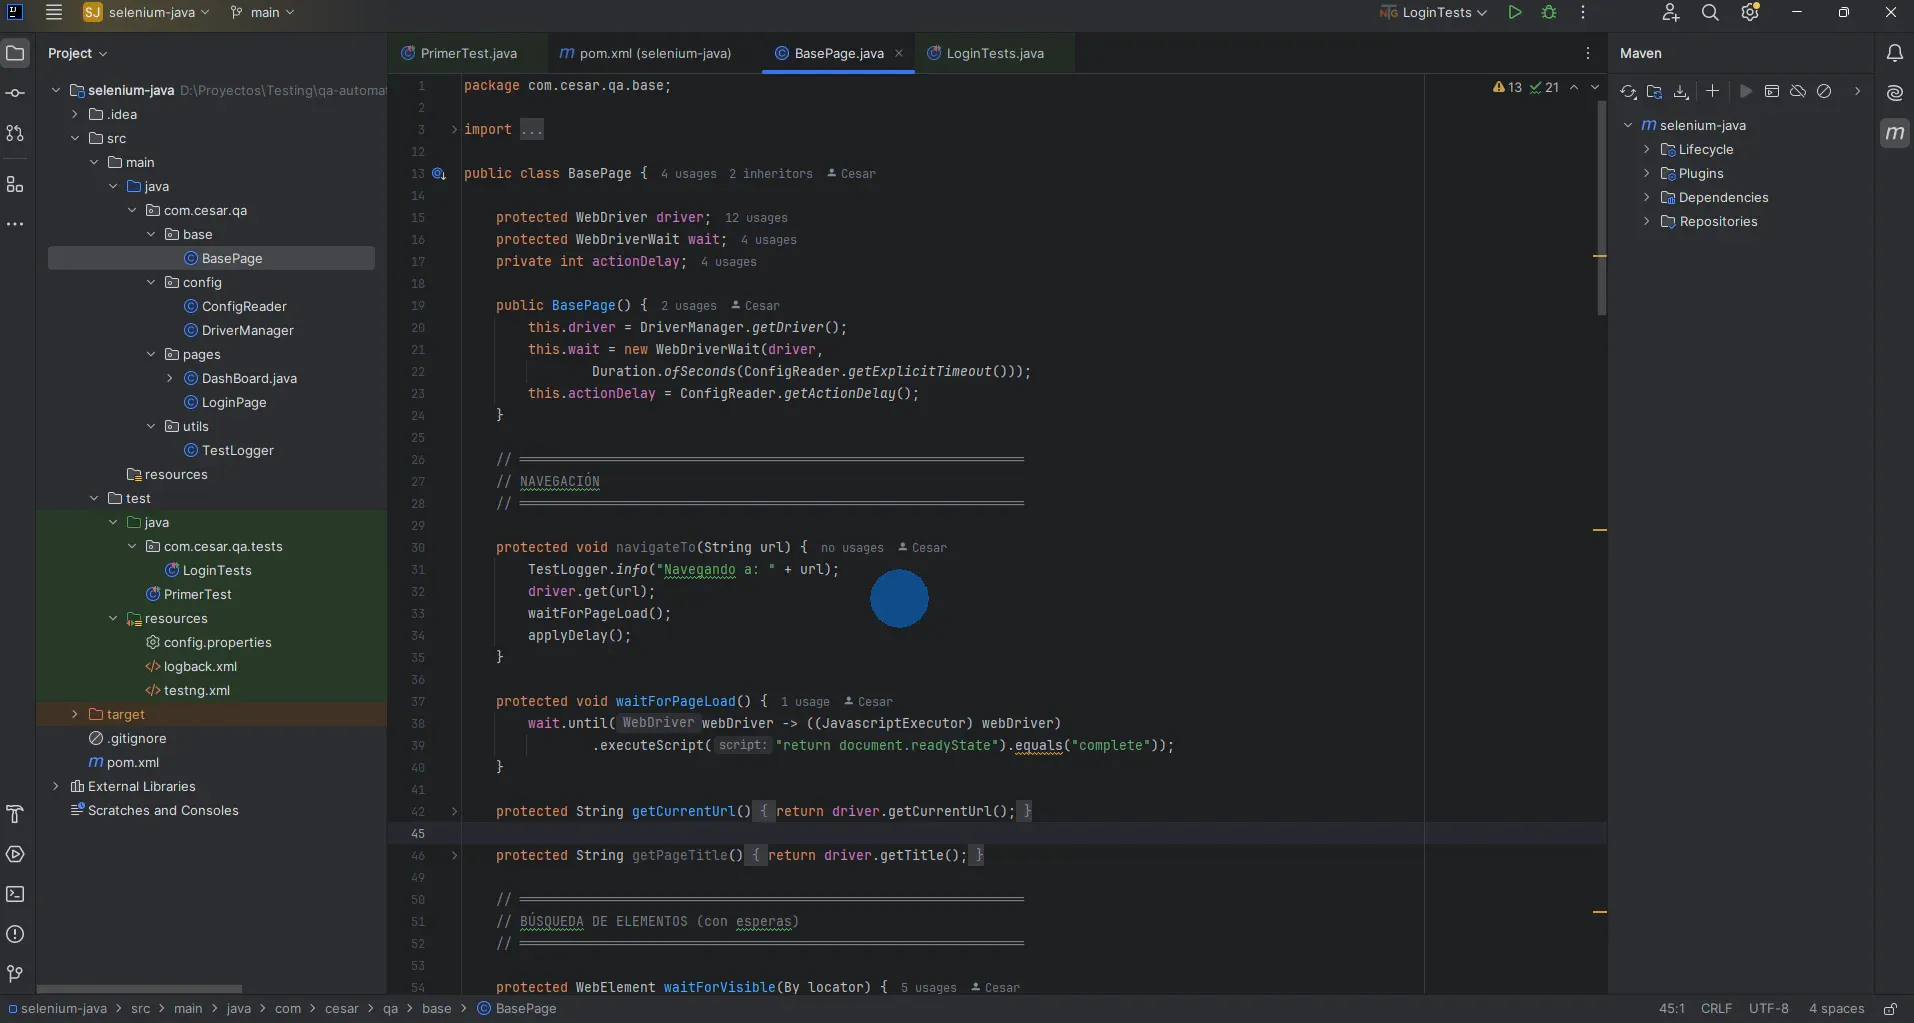Click the main branch selector
The height and width of the screenshot is (1023, 1914).
click(263, 13)
